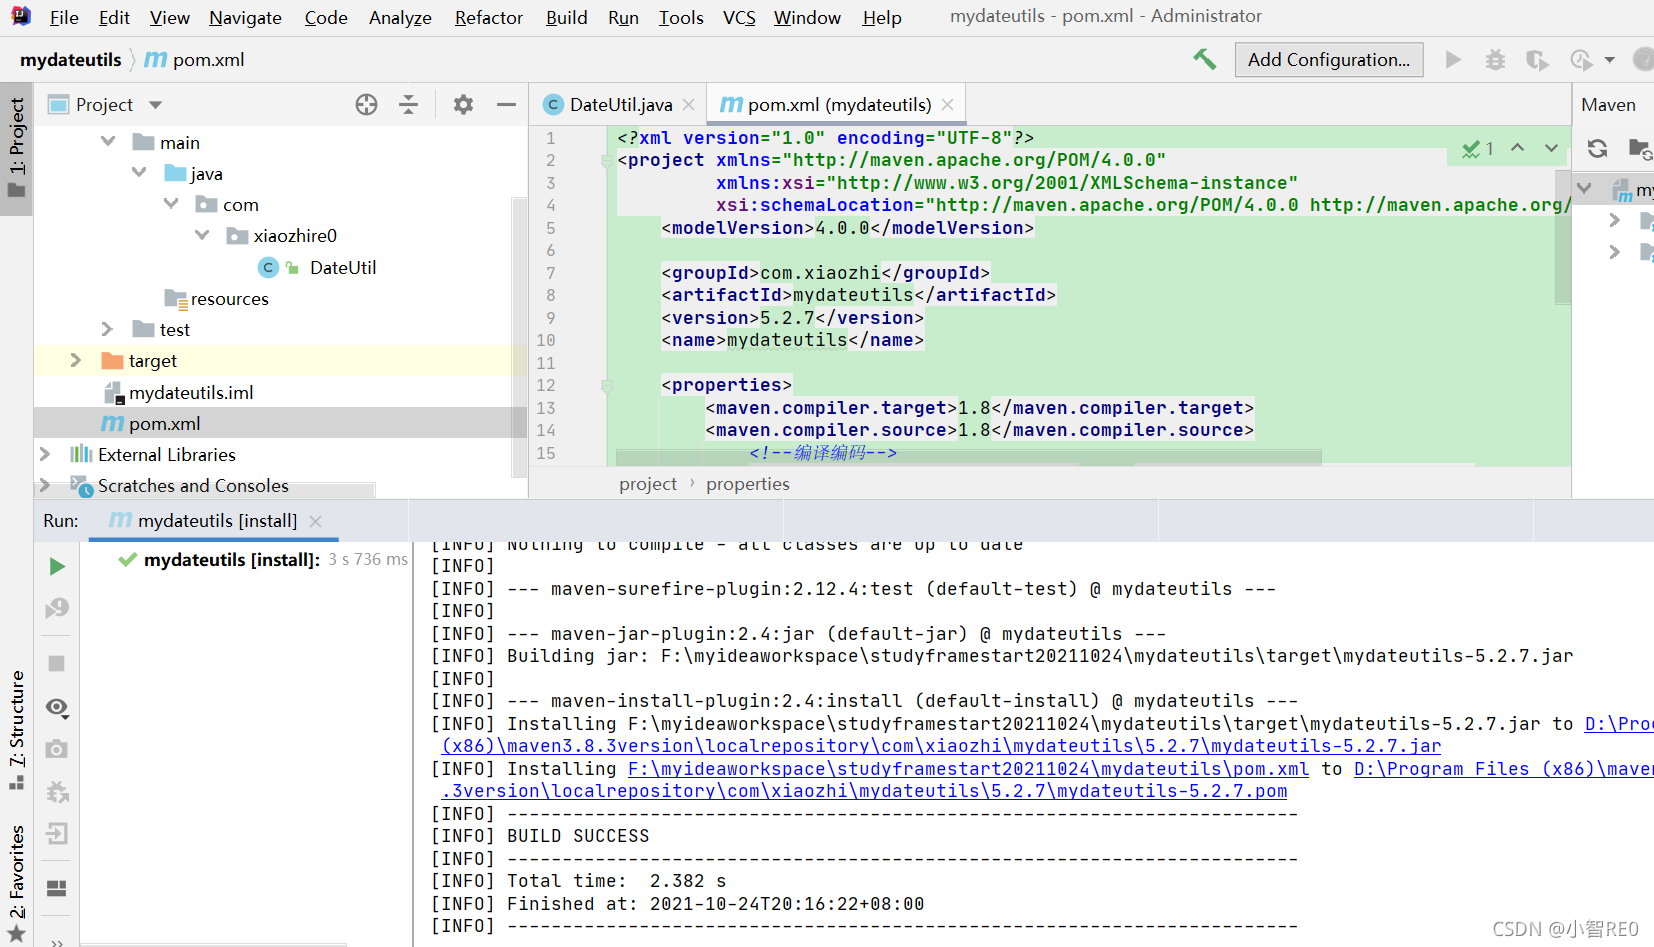
Task: Reload all Maven projects
Action: point(1597,148)
